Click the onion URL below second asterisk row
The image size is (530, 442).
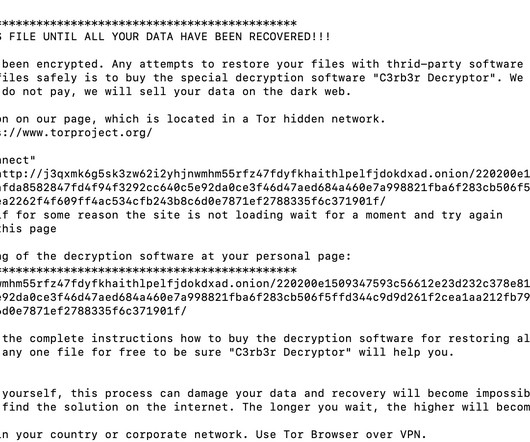[265, 284]
